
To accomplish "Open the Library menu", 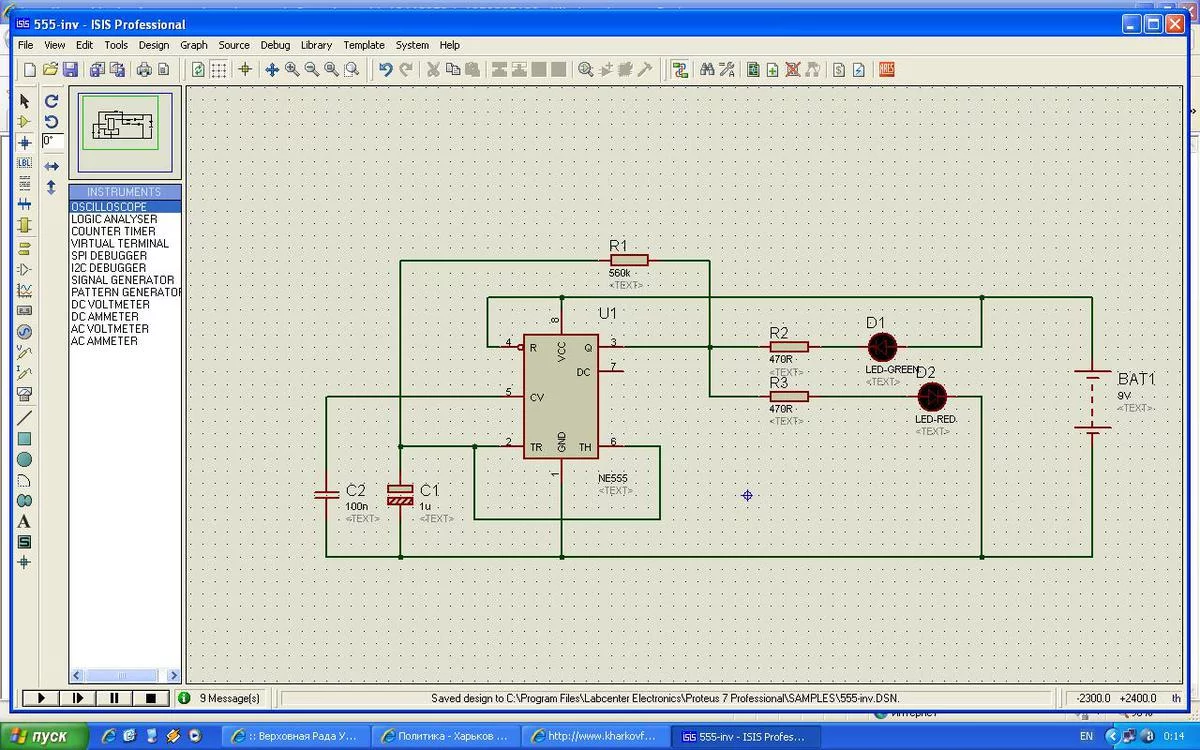I will click(316, 45).
